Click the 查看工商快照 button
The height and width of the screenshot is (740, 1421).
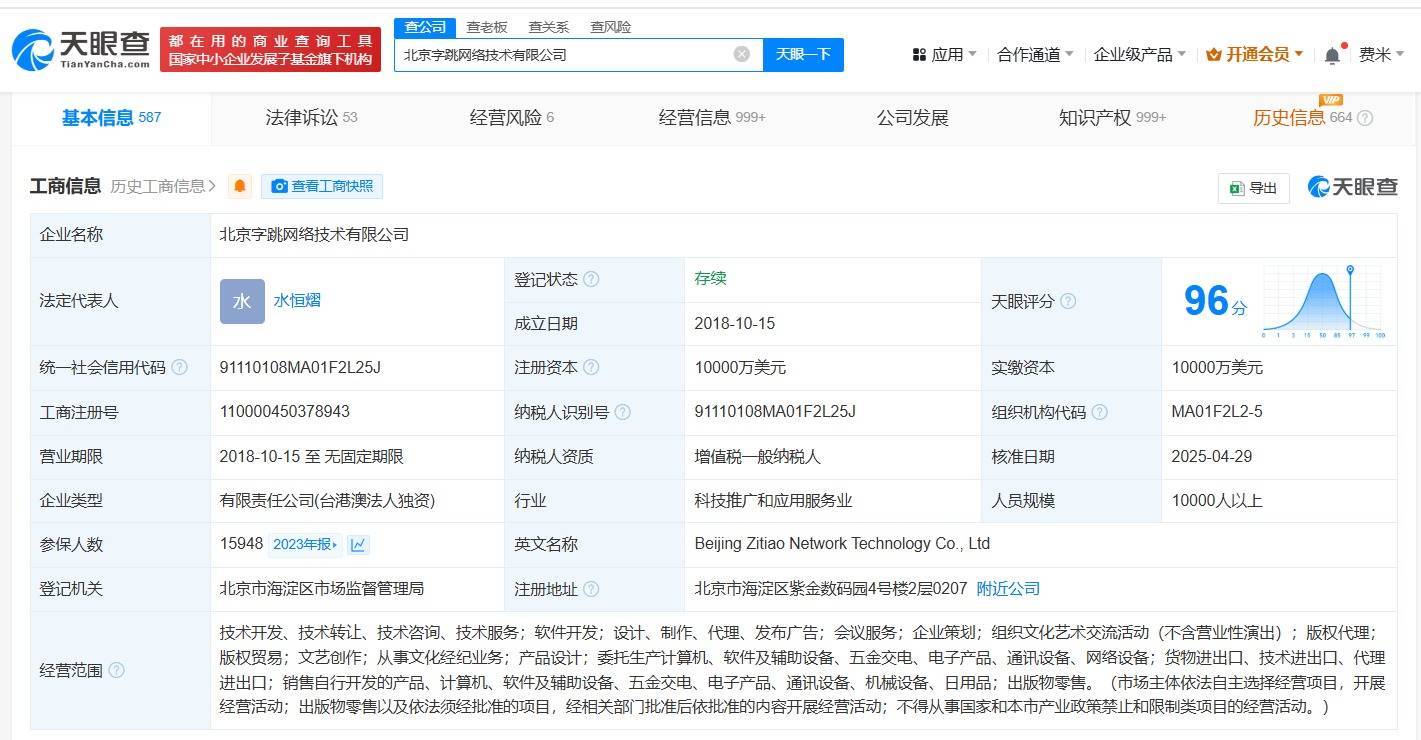[322, 186]
